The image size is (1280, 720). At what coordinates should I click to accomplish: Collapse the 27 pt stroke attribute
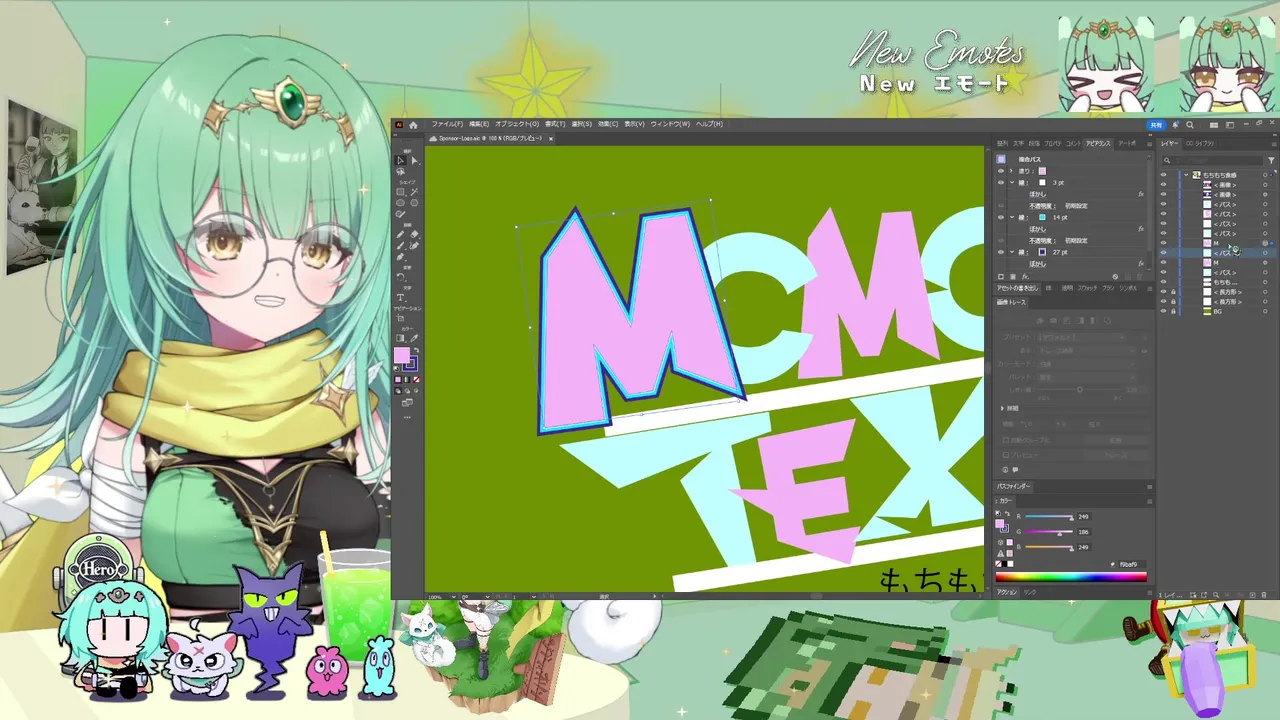1012,252
